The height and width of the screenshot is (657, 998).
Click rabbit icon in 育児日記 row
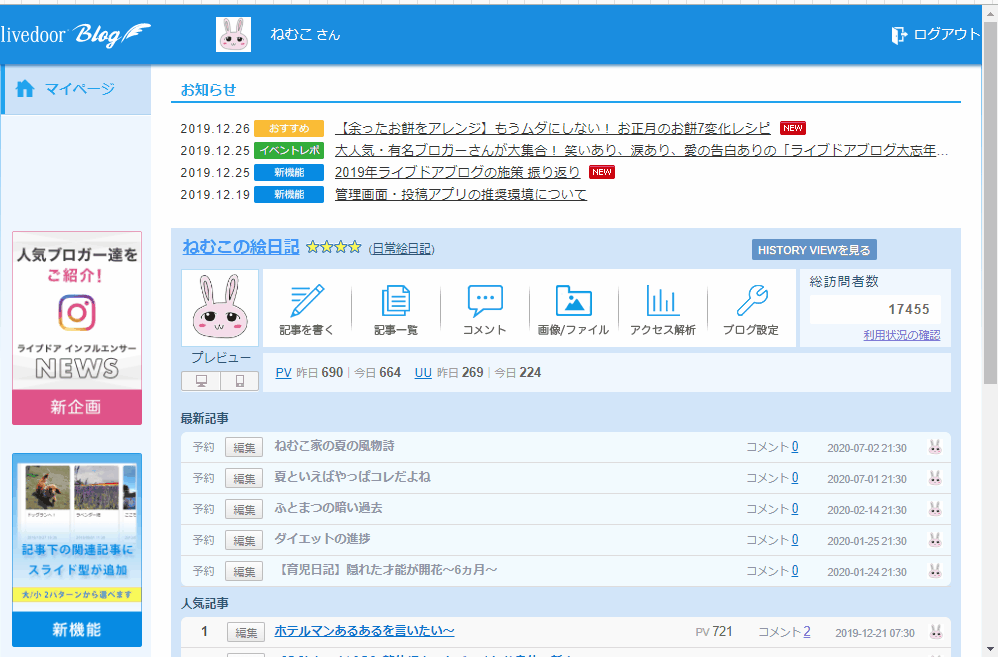coord(935,570)
